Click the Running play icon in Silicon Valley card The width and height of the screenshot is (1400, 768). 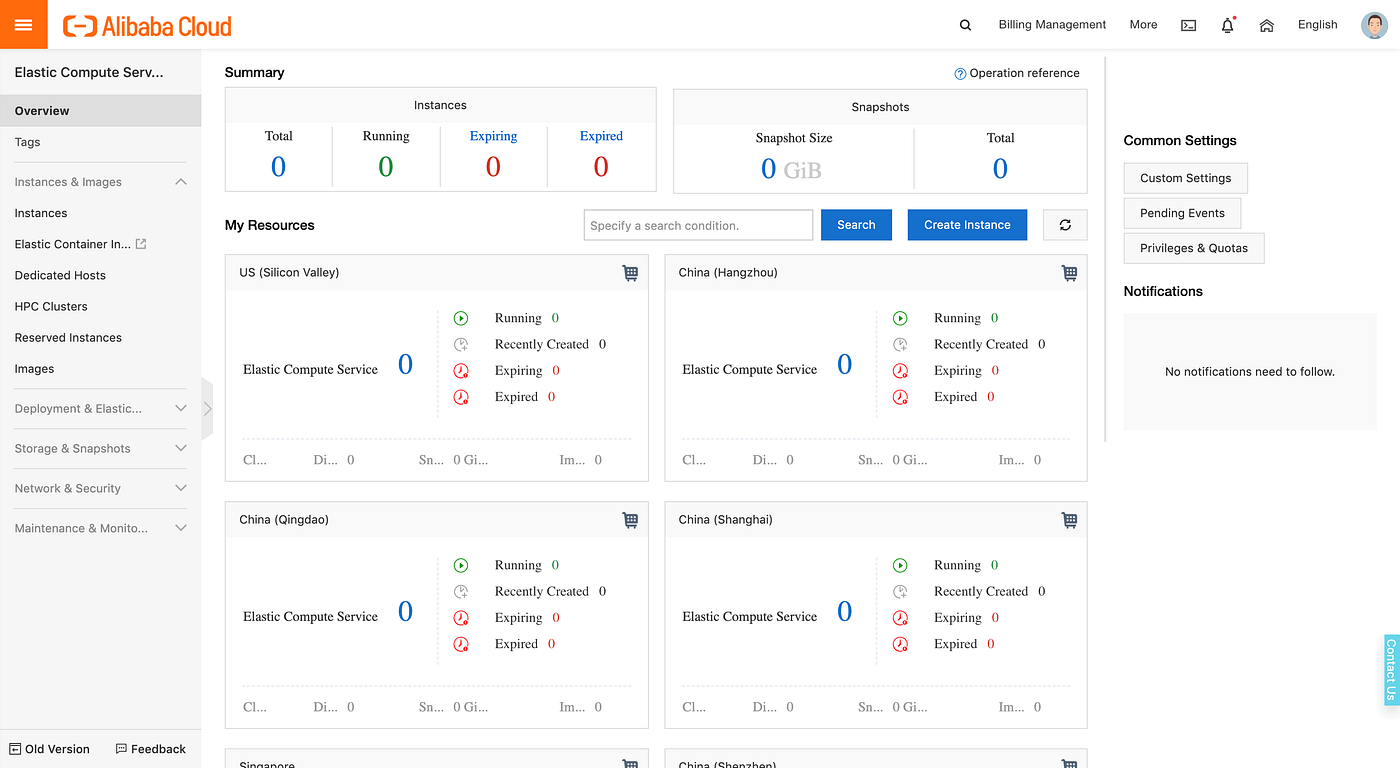click(461, 318)
